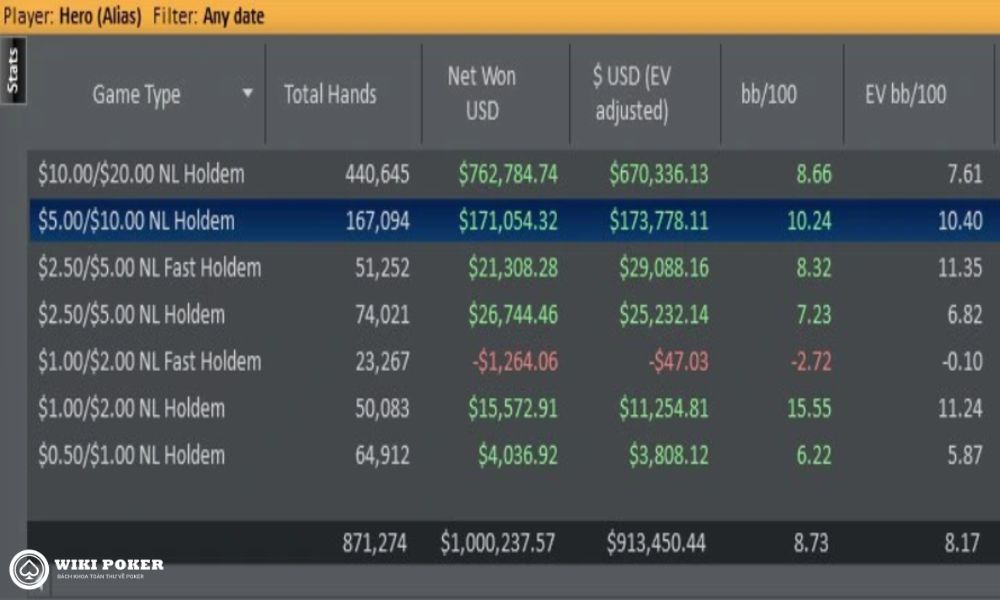Viewport: 1000px width, 600px height.
Task: Click the $1,000,237.57 total net won cell
Action: 497,543
